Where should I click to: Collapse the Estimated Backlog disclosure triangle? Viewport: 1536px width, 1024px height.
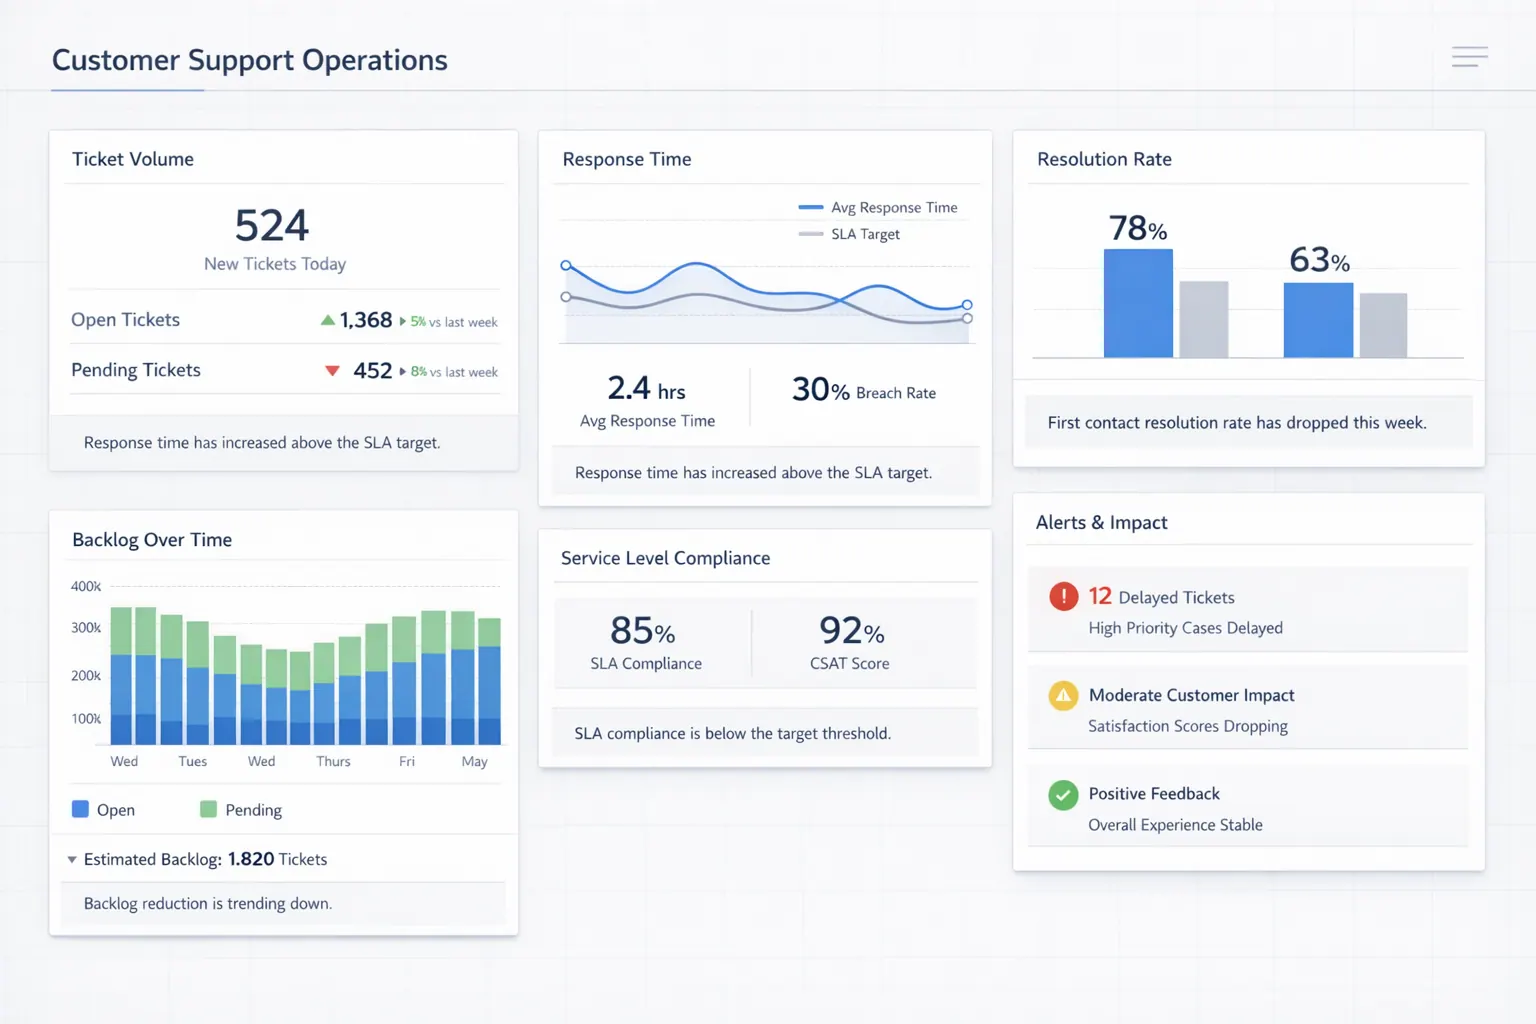(71, 859)
